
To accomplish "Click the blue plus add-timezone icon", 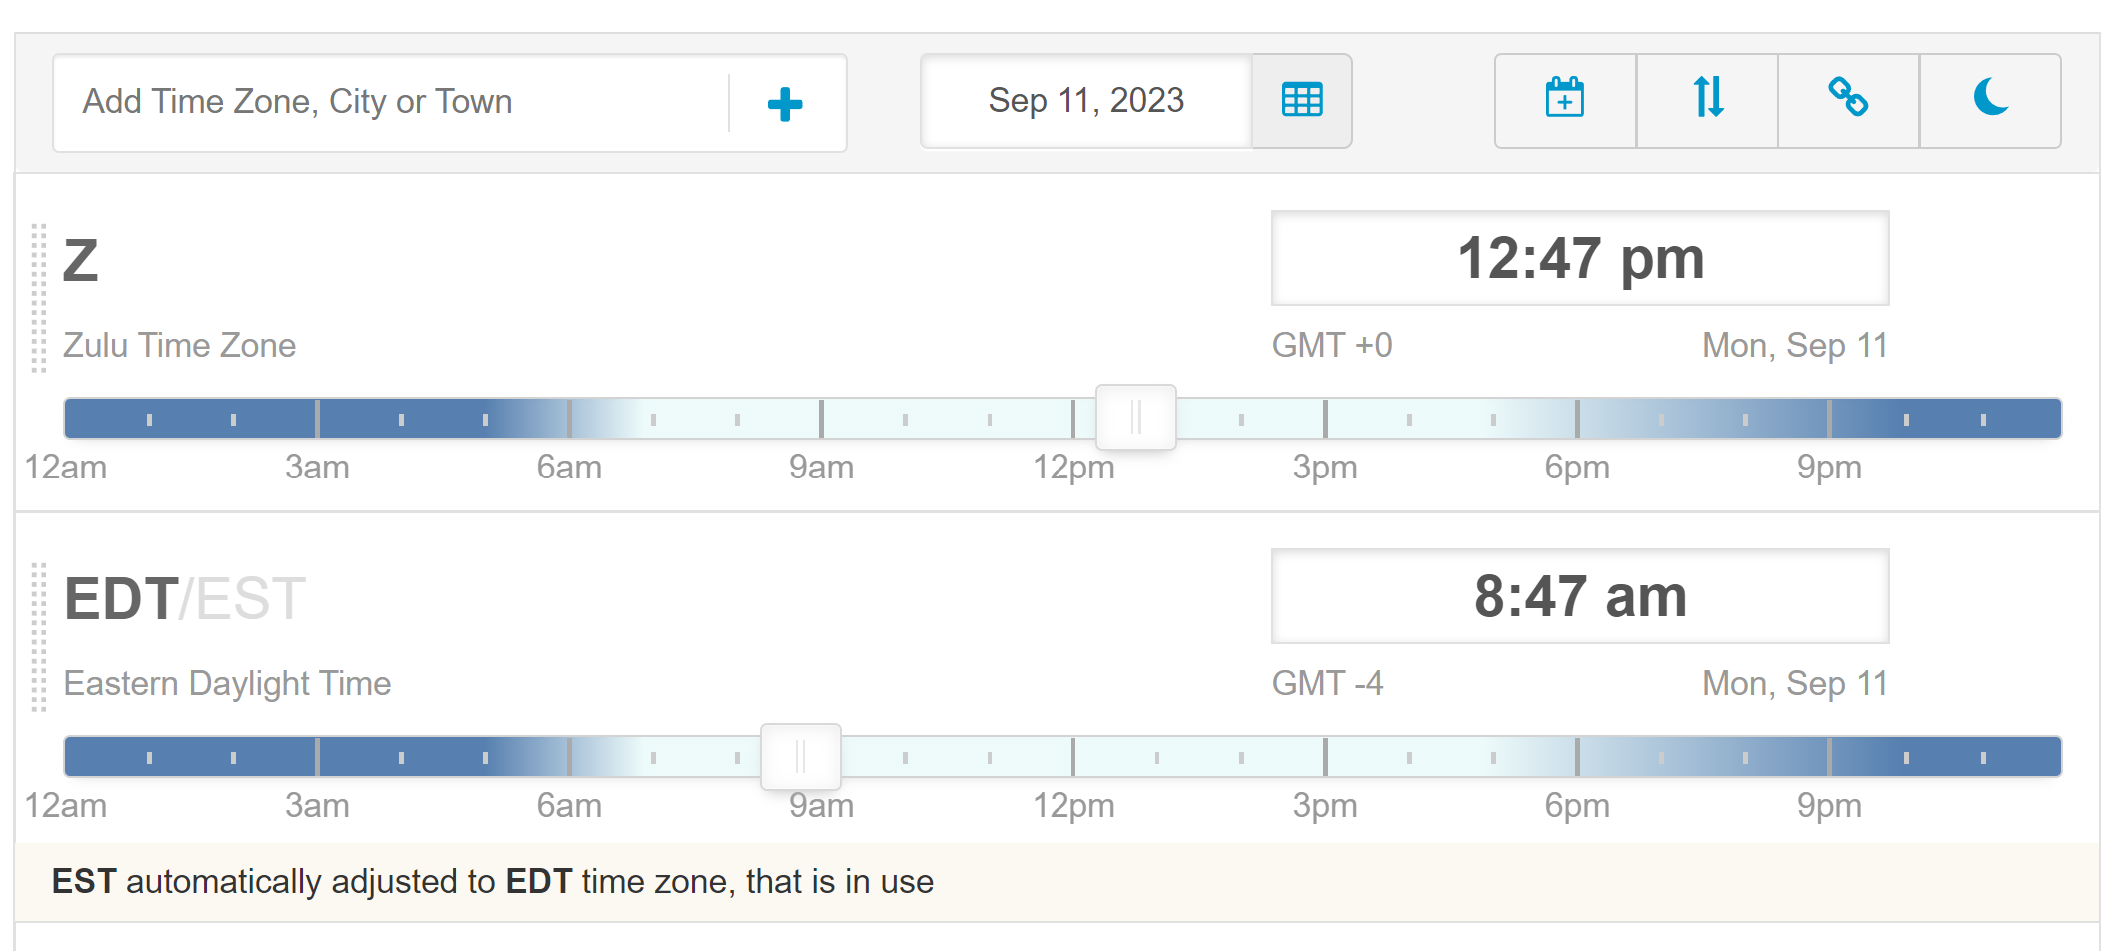I will 785,104.
